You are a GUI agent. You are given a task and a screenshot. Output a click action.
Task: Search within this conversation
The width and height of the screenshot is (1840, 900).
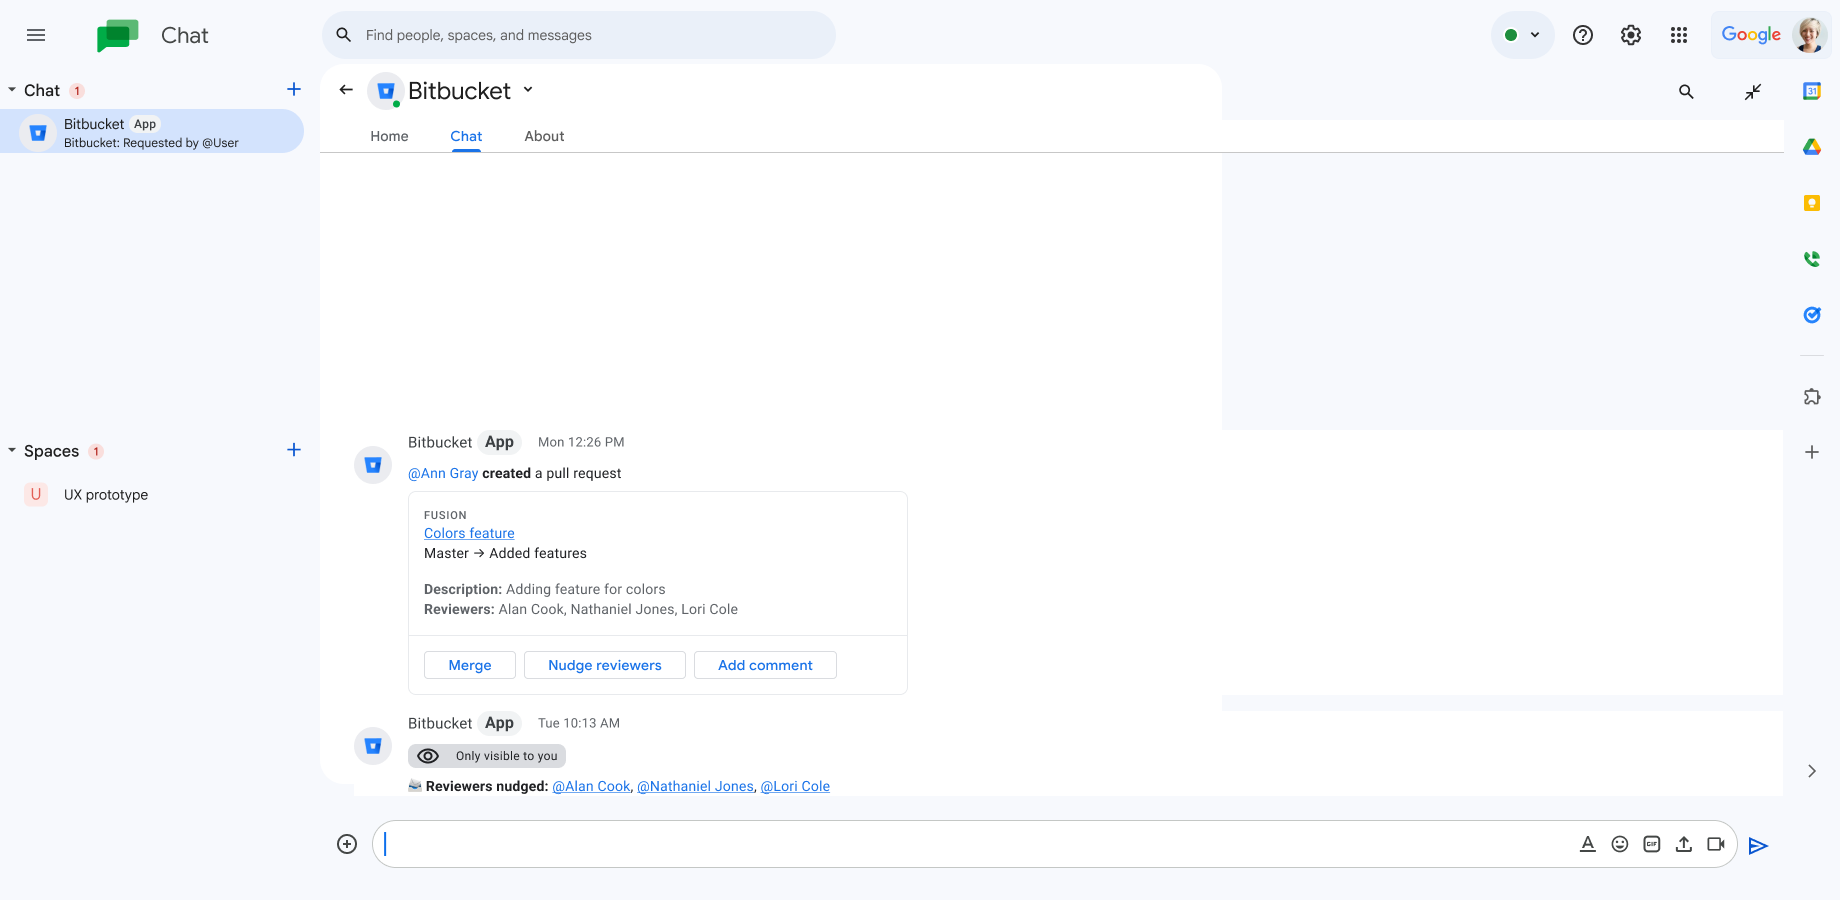pos(1686,92)
